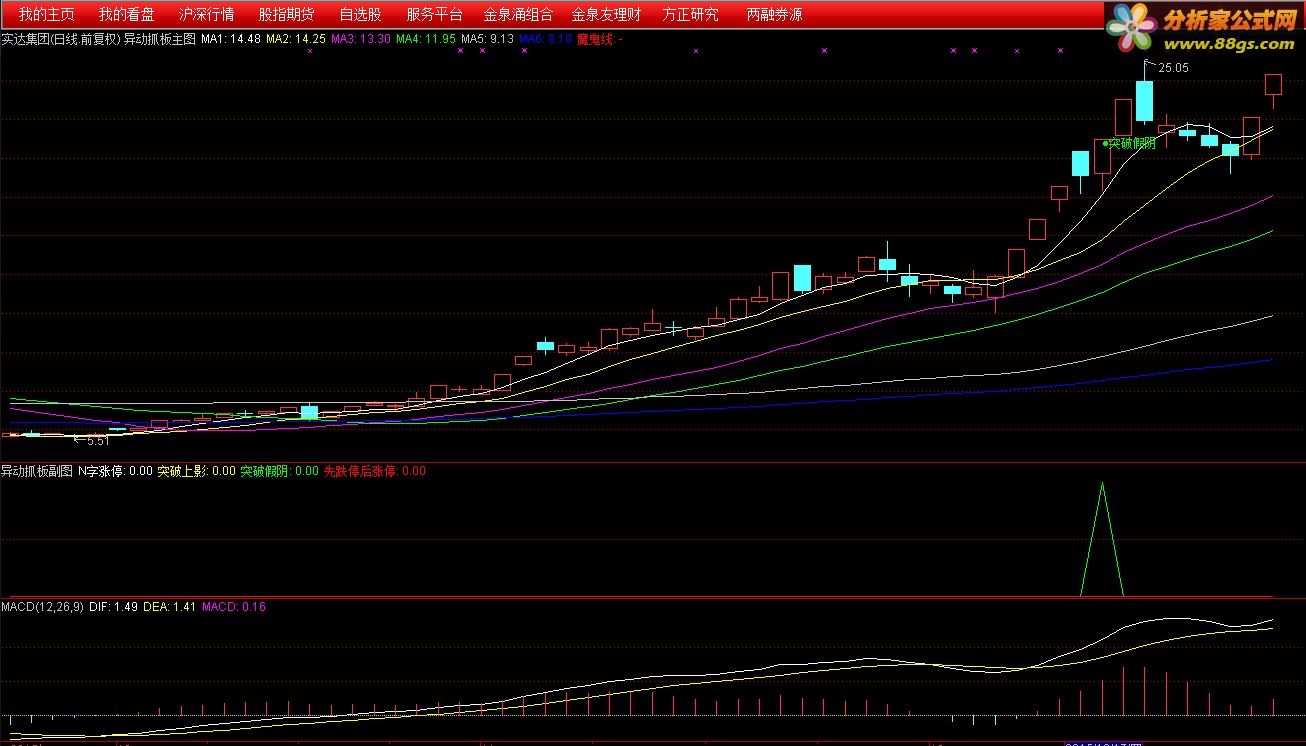Click the 异动抓板主图 indicator name

160,39
